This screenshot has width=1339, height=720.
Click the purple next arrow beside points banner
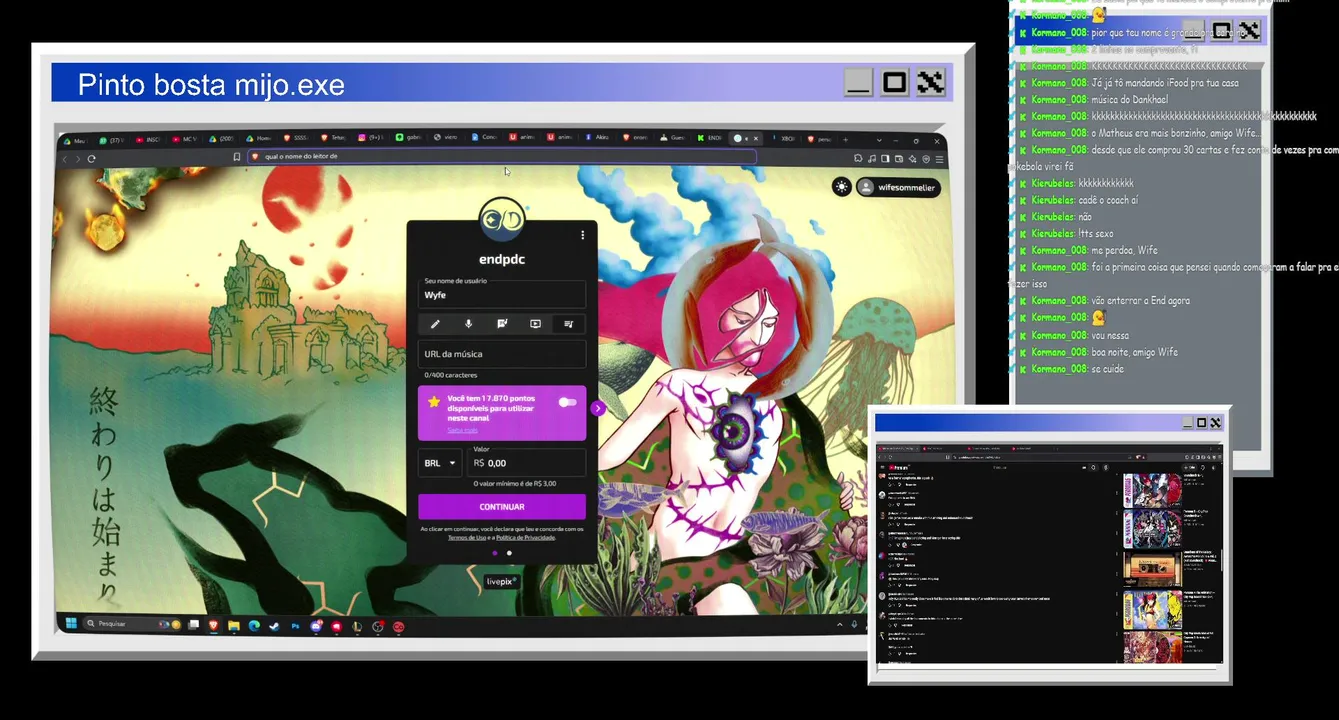(598, 408)
